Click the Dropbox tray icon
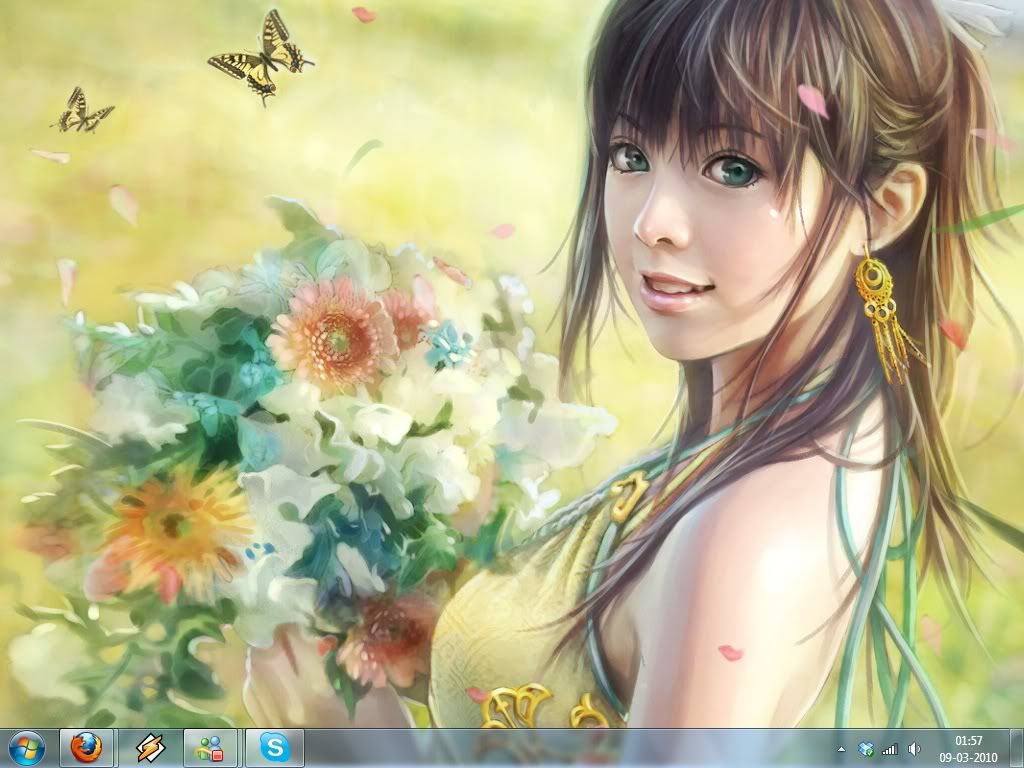 (866, 749)
